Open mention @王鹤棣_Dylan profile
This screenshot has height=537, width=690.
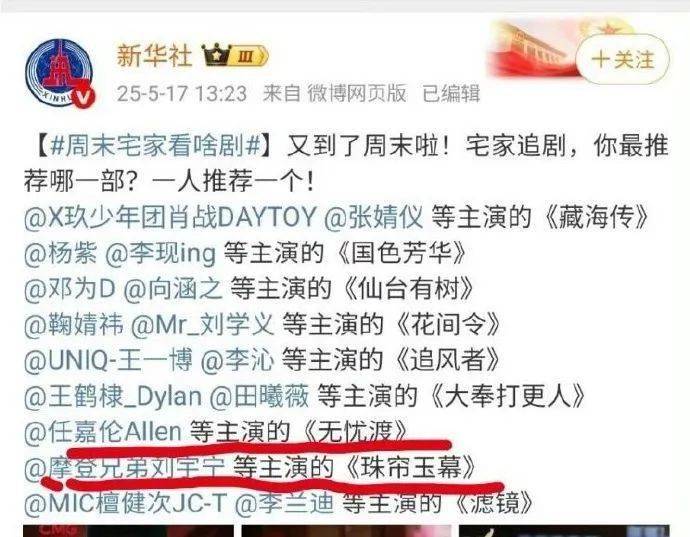point(113,397)
